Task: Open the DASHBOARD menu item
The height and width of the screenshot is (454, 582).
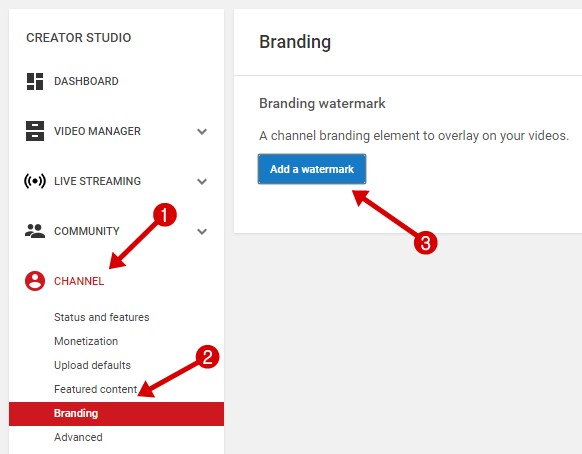Action: 86,81
